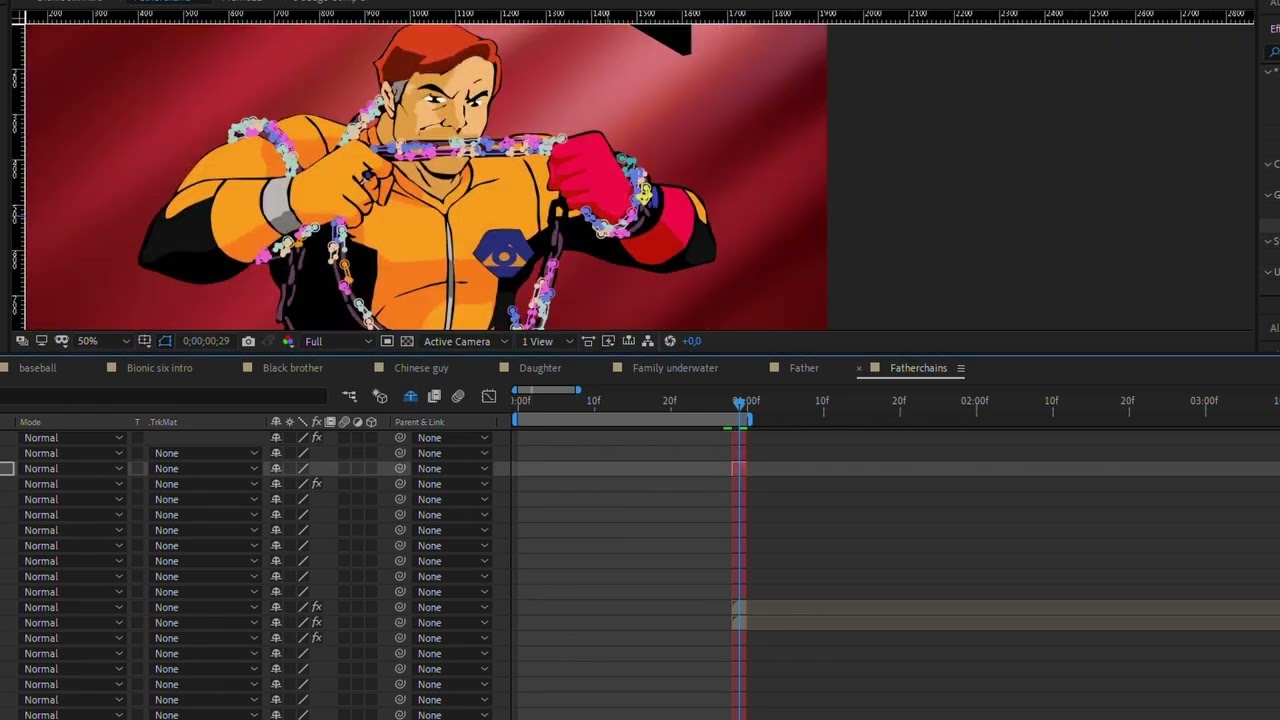
Task: Switch to the Father tab
Action: pos(804,368)
